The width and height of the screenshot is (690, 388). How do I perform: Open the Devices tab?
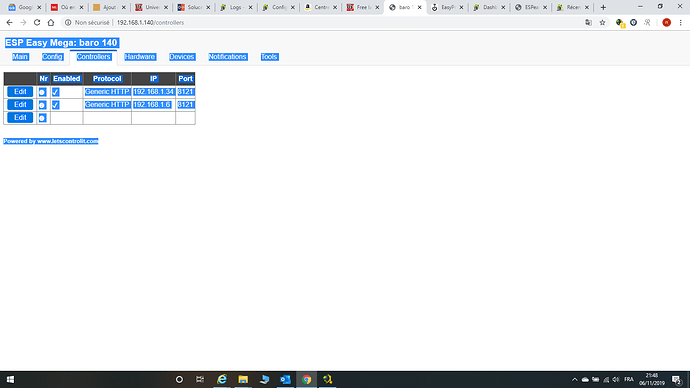182,57
